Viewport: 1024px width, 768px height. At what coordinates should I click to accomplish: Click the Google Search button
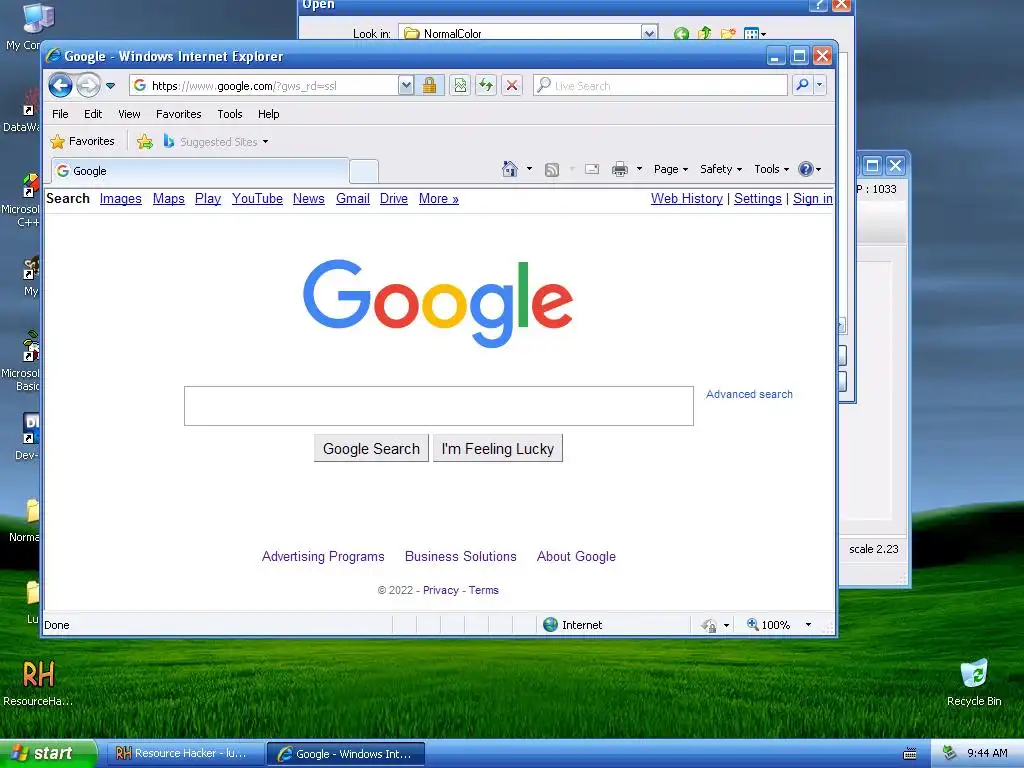coord(371,449)
